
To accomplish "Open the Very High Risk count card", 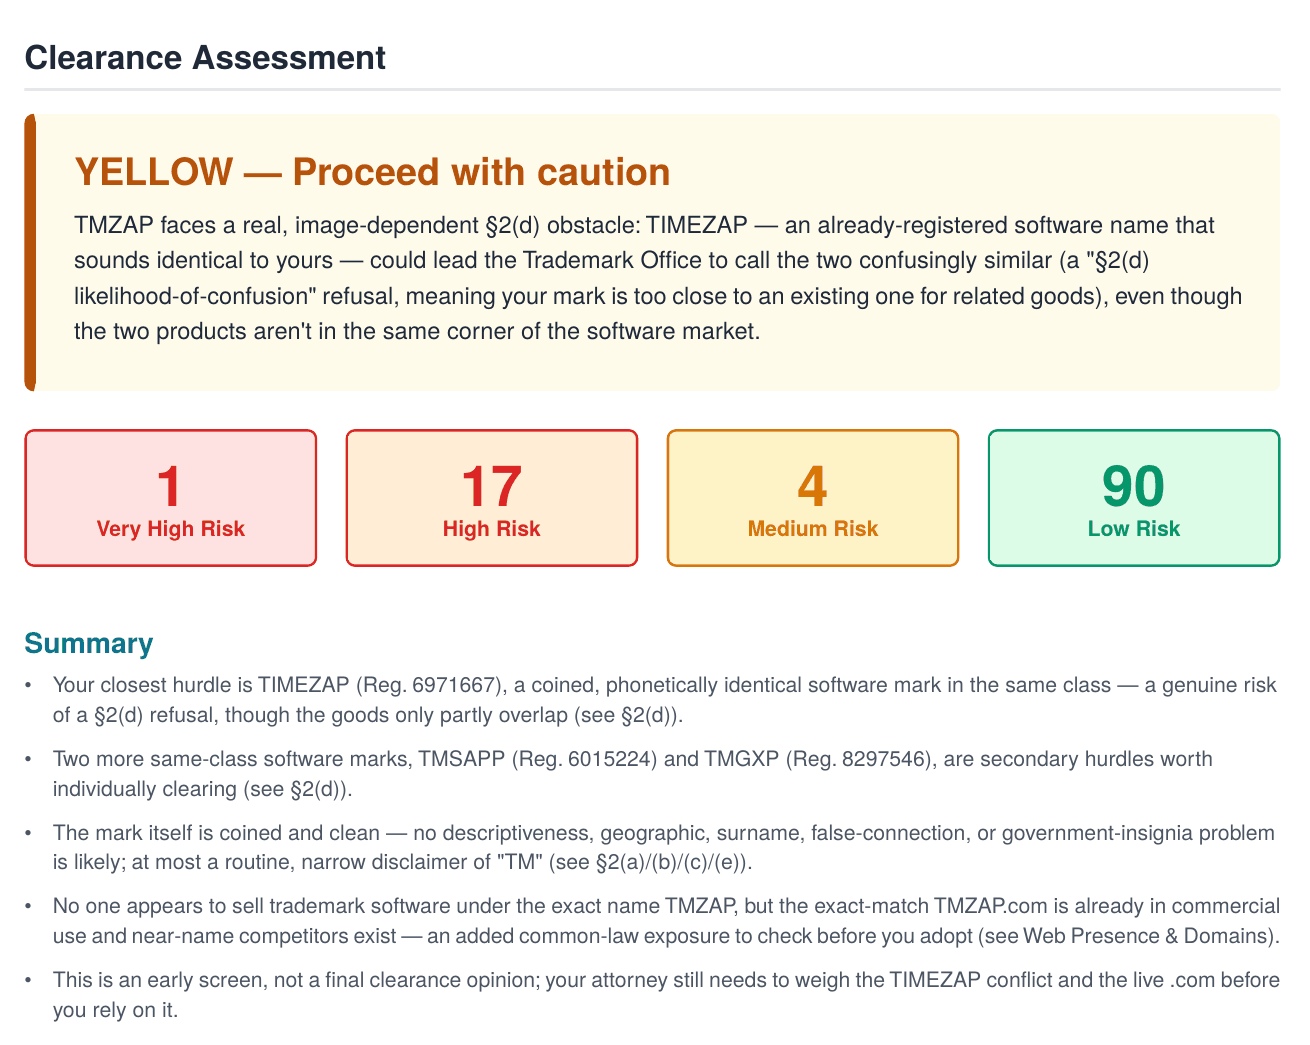I will pyautogui.click(x=170, y=498).
